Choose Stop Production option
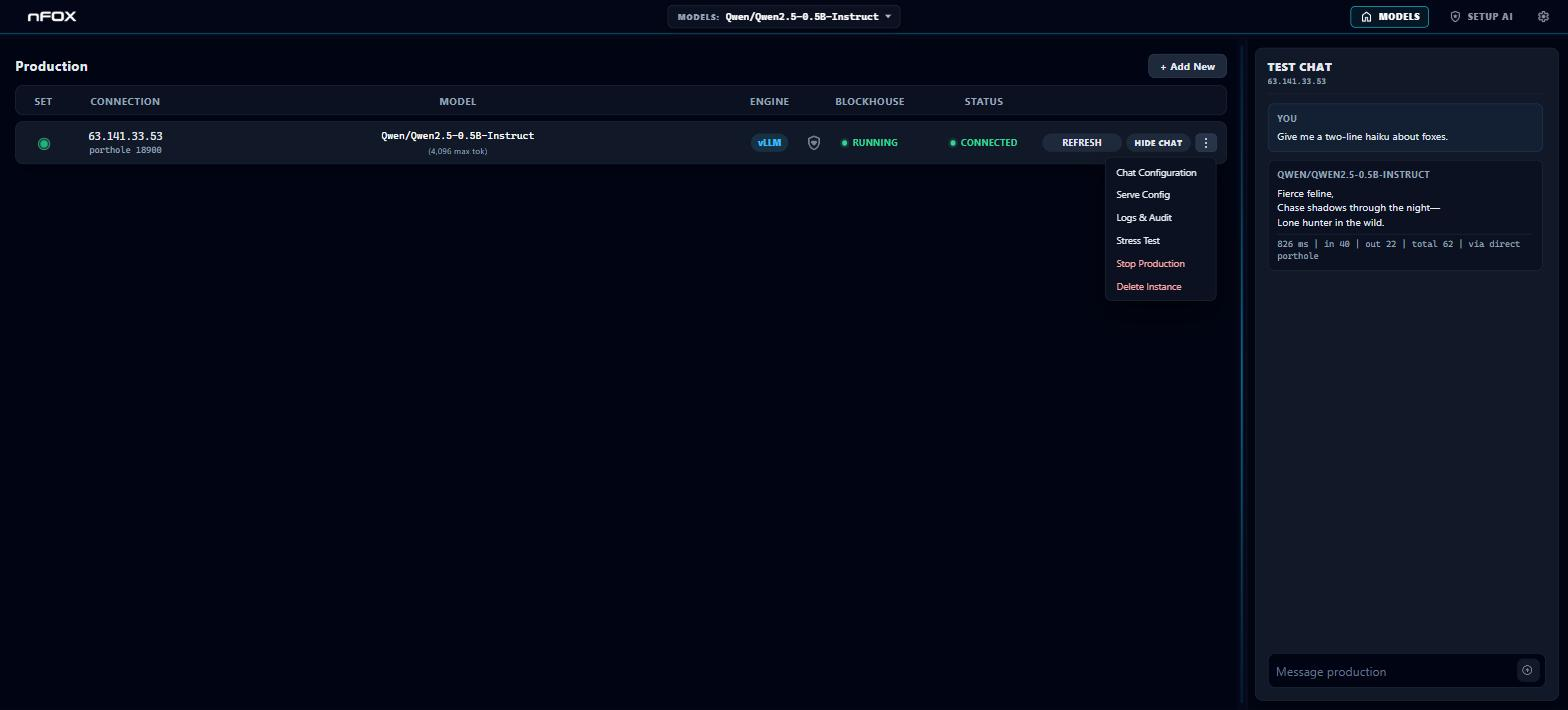The width and height of the screenshot is (1568, 710). 1150,264
